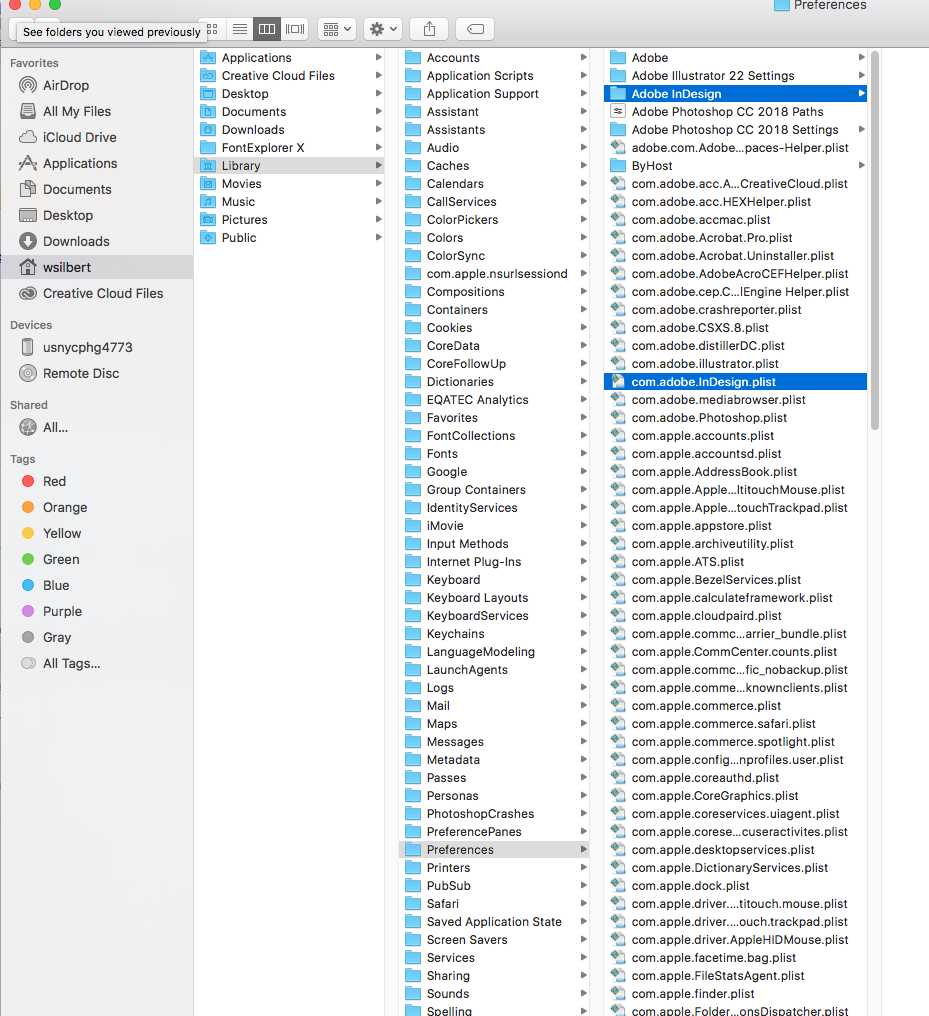
Task: Switch to cover flow view
Action: tap(295, 29)
